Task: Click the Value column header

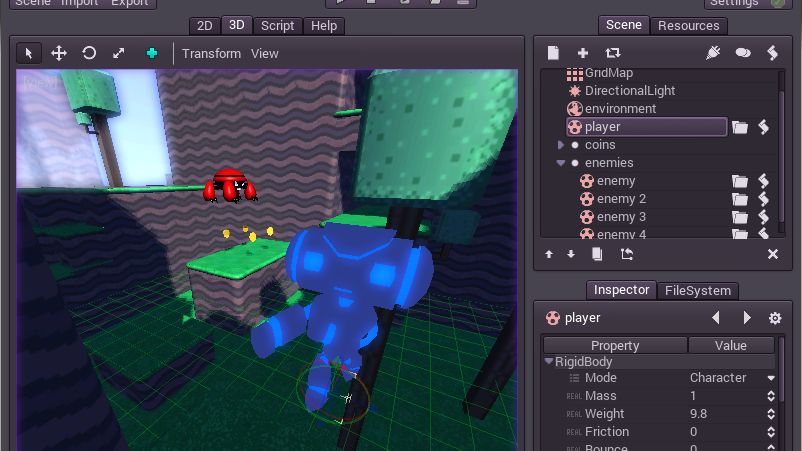Action: tap(730, 346)
